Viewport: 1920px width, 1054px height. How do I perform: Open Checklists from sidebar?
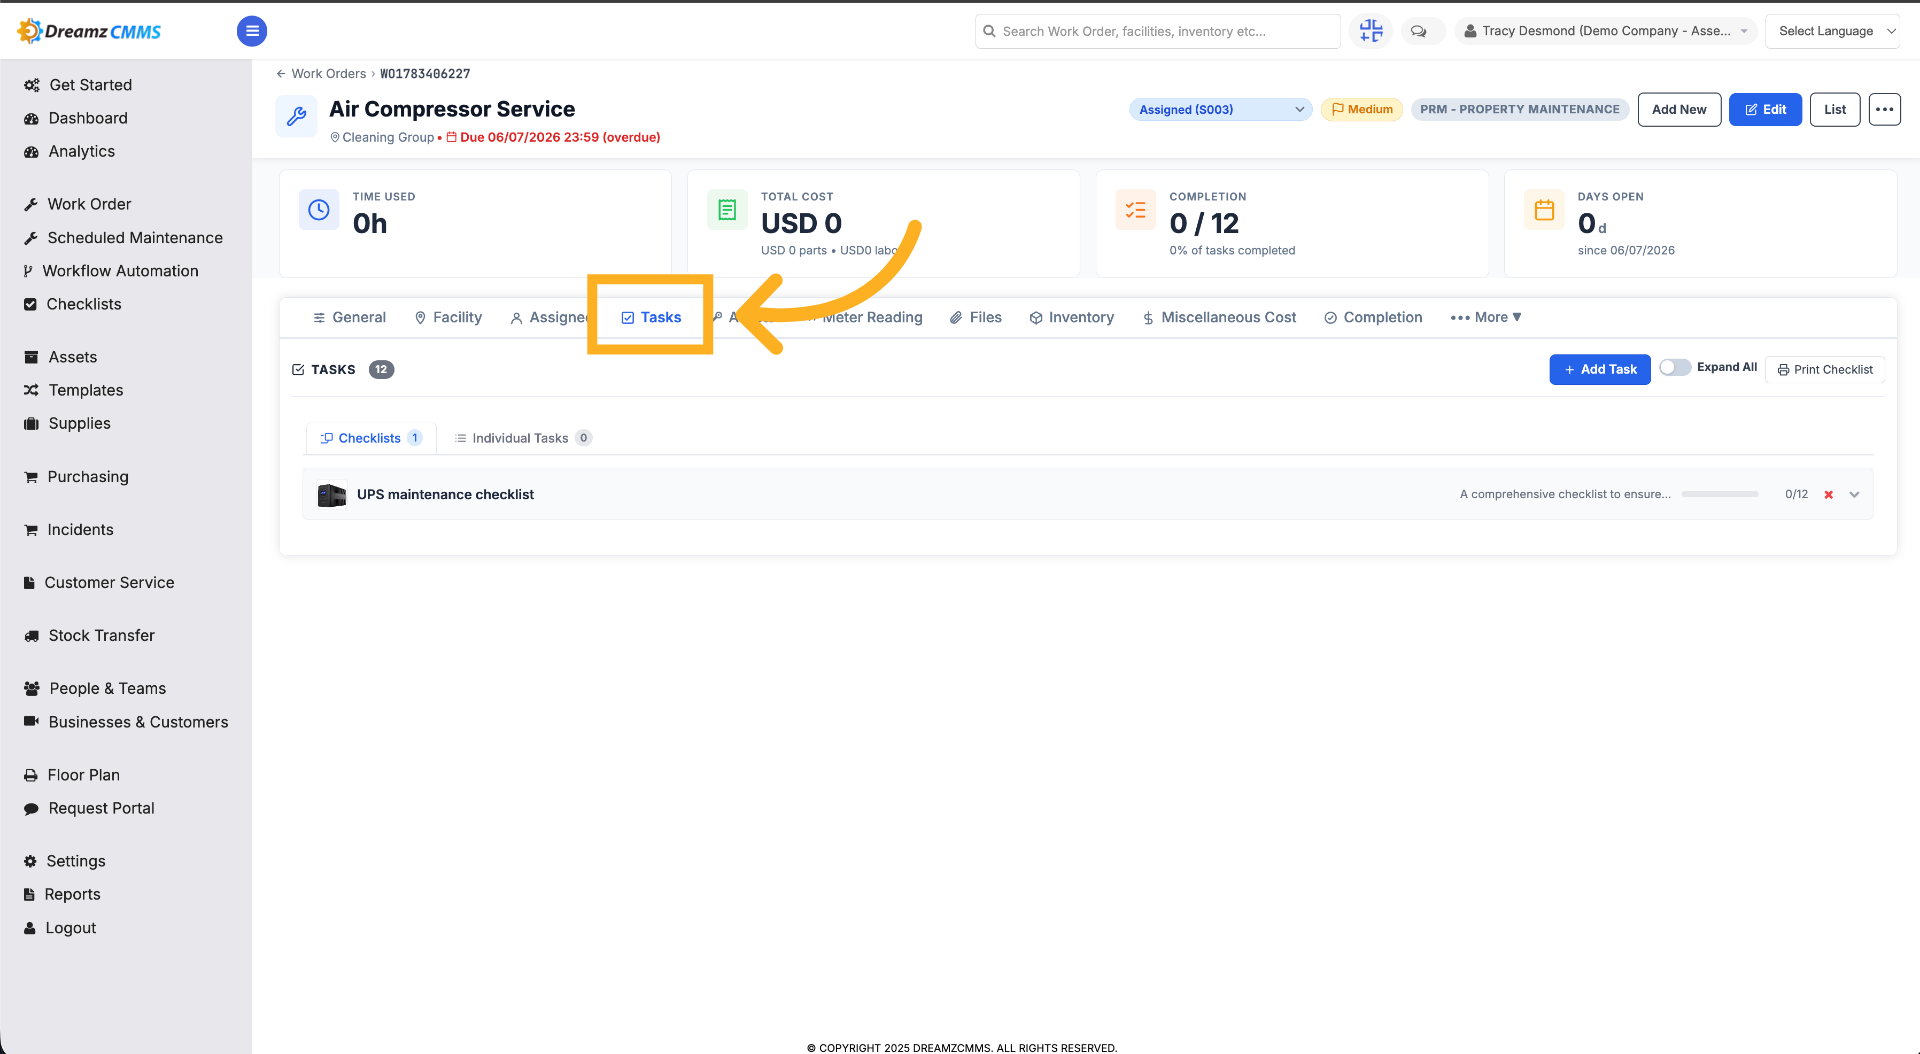pyautogui.click(x=84, y=304)
